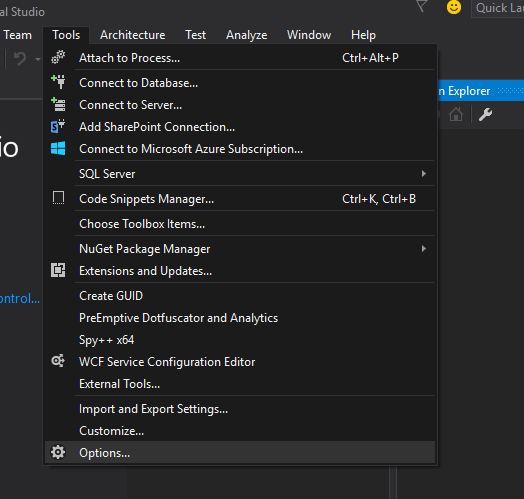Expand the NuGet Package Manager submenu
This screenshot has height=499, width=524.
click(x=424, y=249)
